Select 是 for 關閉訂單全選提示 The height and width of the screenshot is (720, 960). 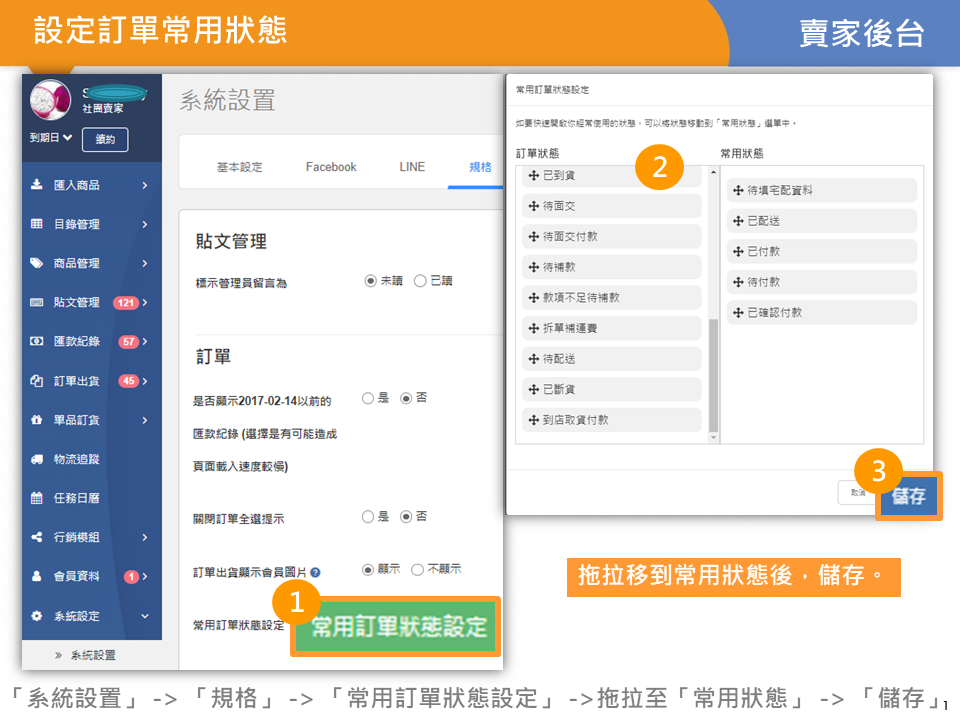[x=368, y=517]
